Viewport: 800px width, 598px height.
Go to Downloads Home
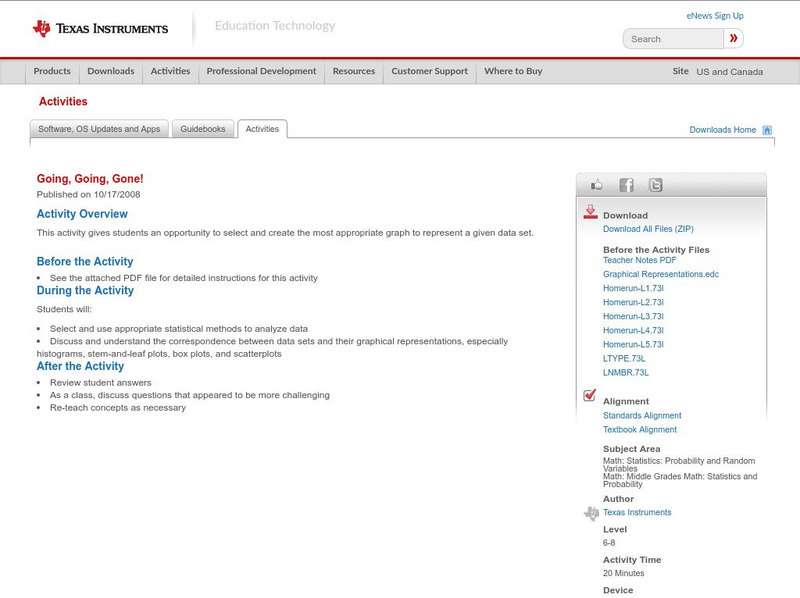coord(722,130)
